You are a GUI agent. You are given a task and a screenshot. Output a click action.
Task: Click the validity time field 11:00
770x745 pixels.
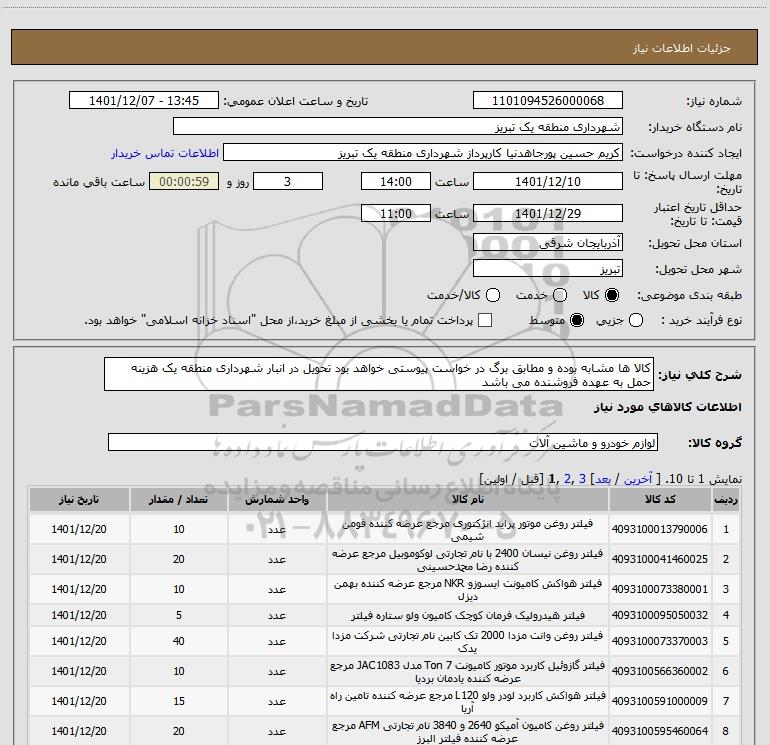click(396, 213)
